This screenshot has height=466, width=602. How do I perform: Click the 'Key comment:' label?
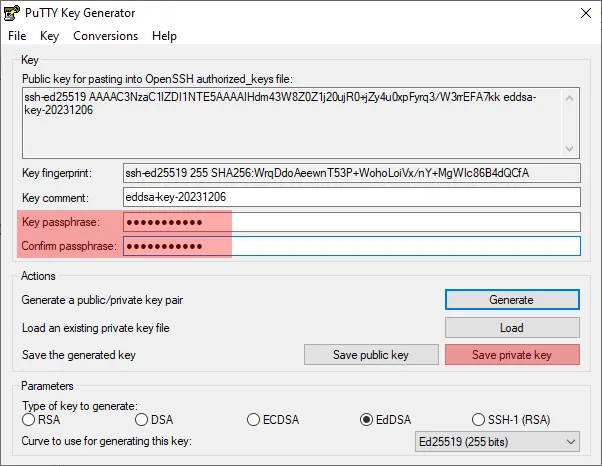(55, 198)
